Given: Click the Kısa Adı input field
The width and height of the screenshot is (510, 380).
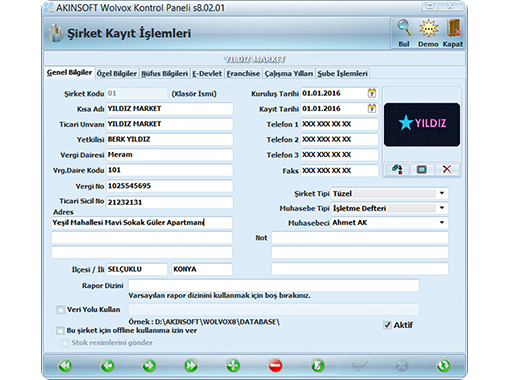Looking at the screenshot, I should click(170, 109).
